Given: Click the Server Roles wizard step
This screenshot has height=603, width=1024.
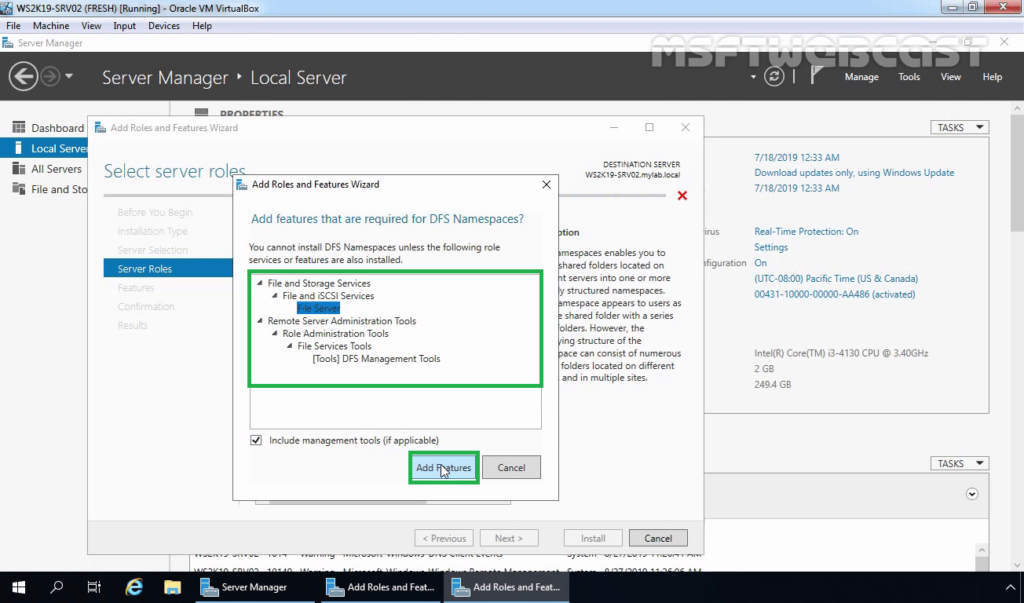Looking at the screenshot, I should click(168, 269).
